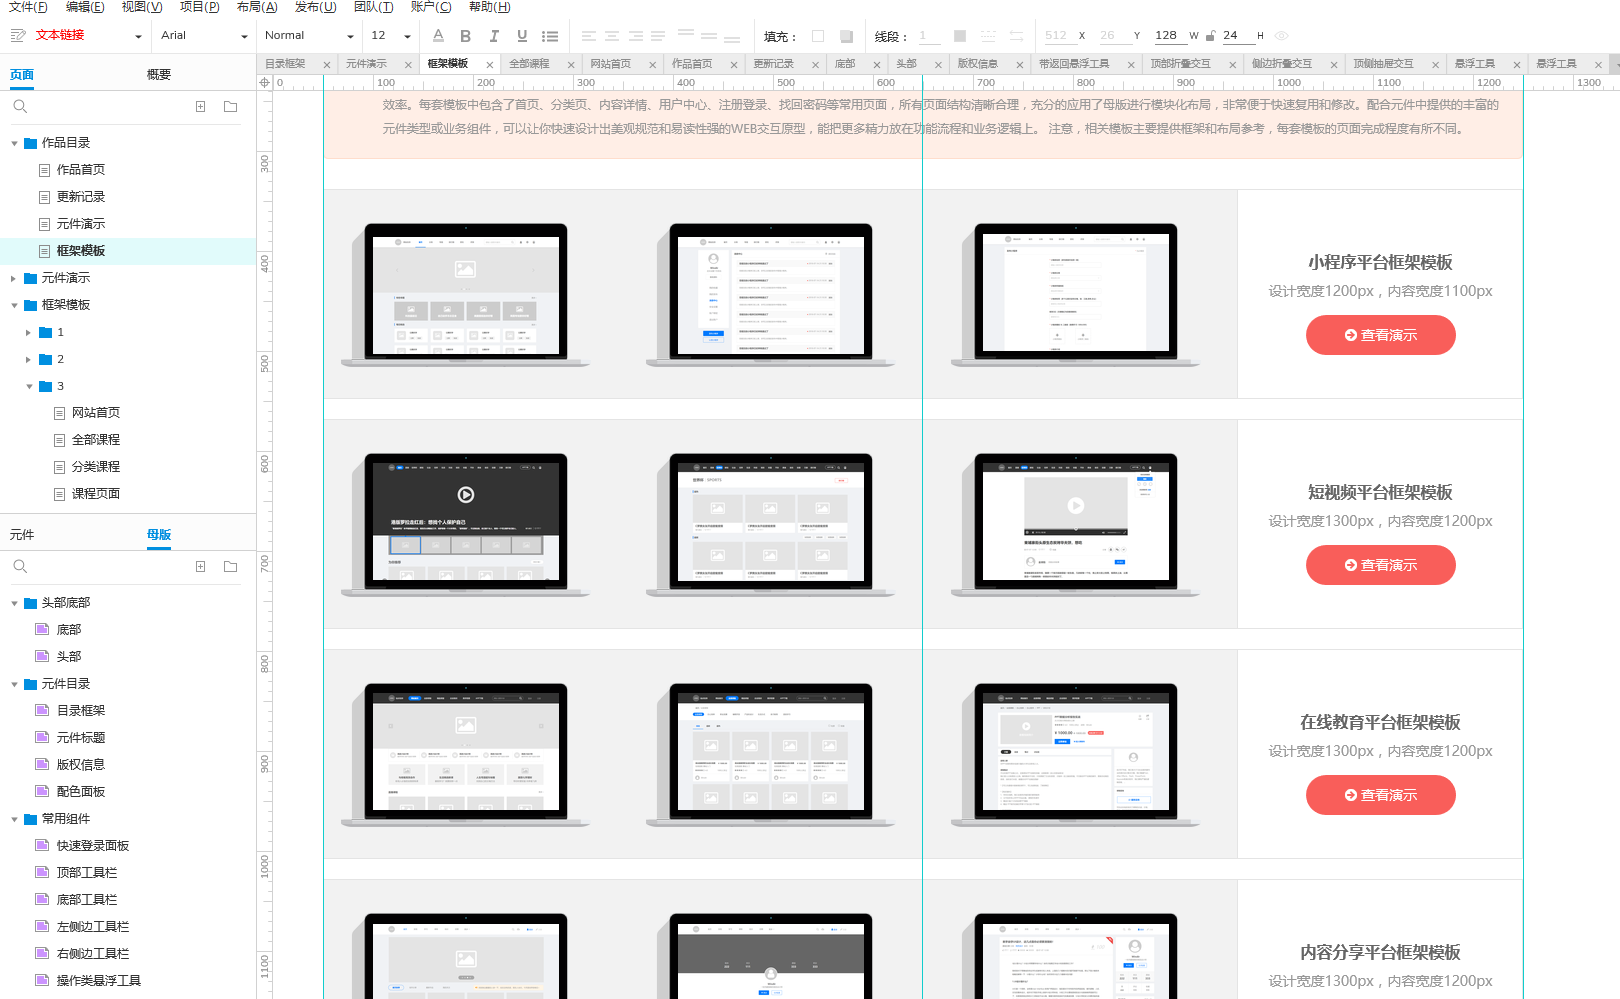Viewport: 1620px width, 999px height.
Task: Open the 发布(U) menu
Action: pos(315,7)
